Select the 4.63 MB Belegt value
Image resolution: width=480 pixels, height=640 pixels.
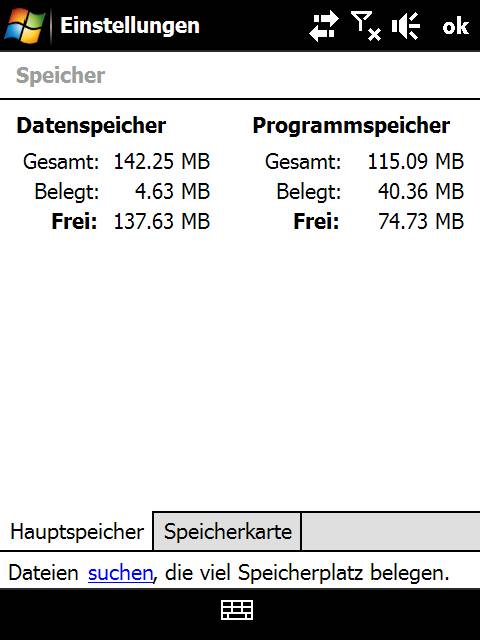172,191
